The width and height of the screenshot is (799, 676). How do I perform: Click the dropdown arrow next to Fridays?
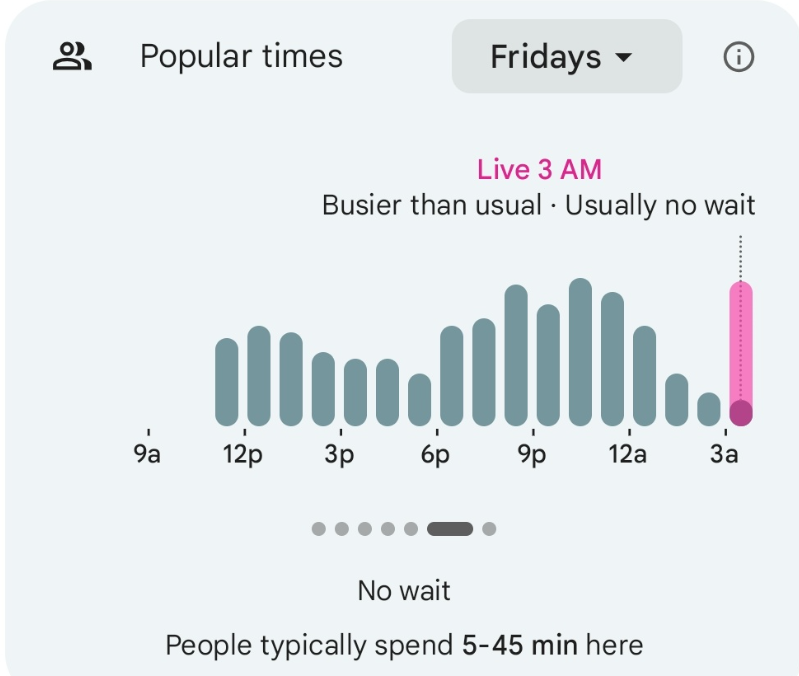tap(624, 58)
